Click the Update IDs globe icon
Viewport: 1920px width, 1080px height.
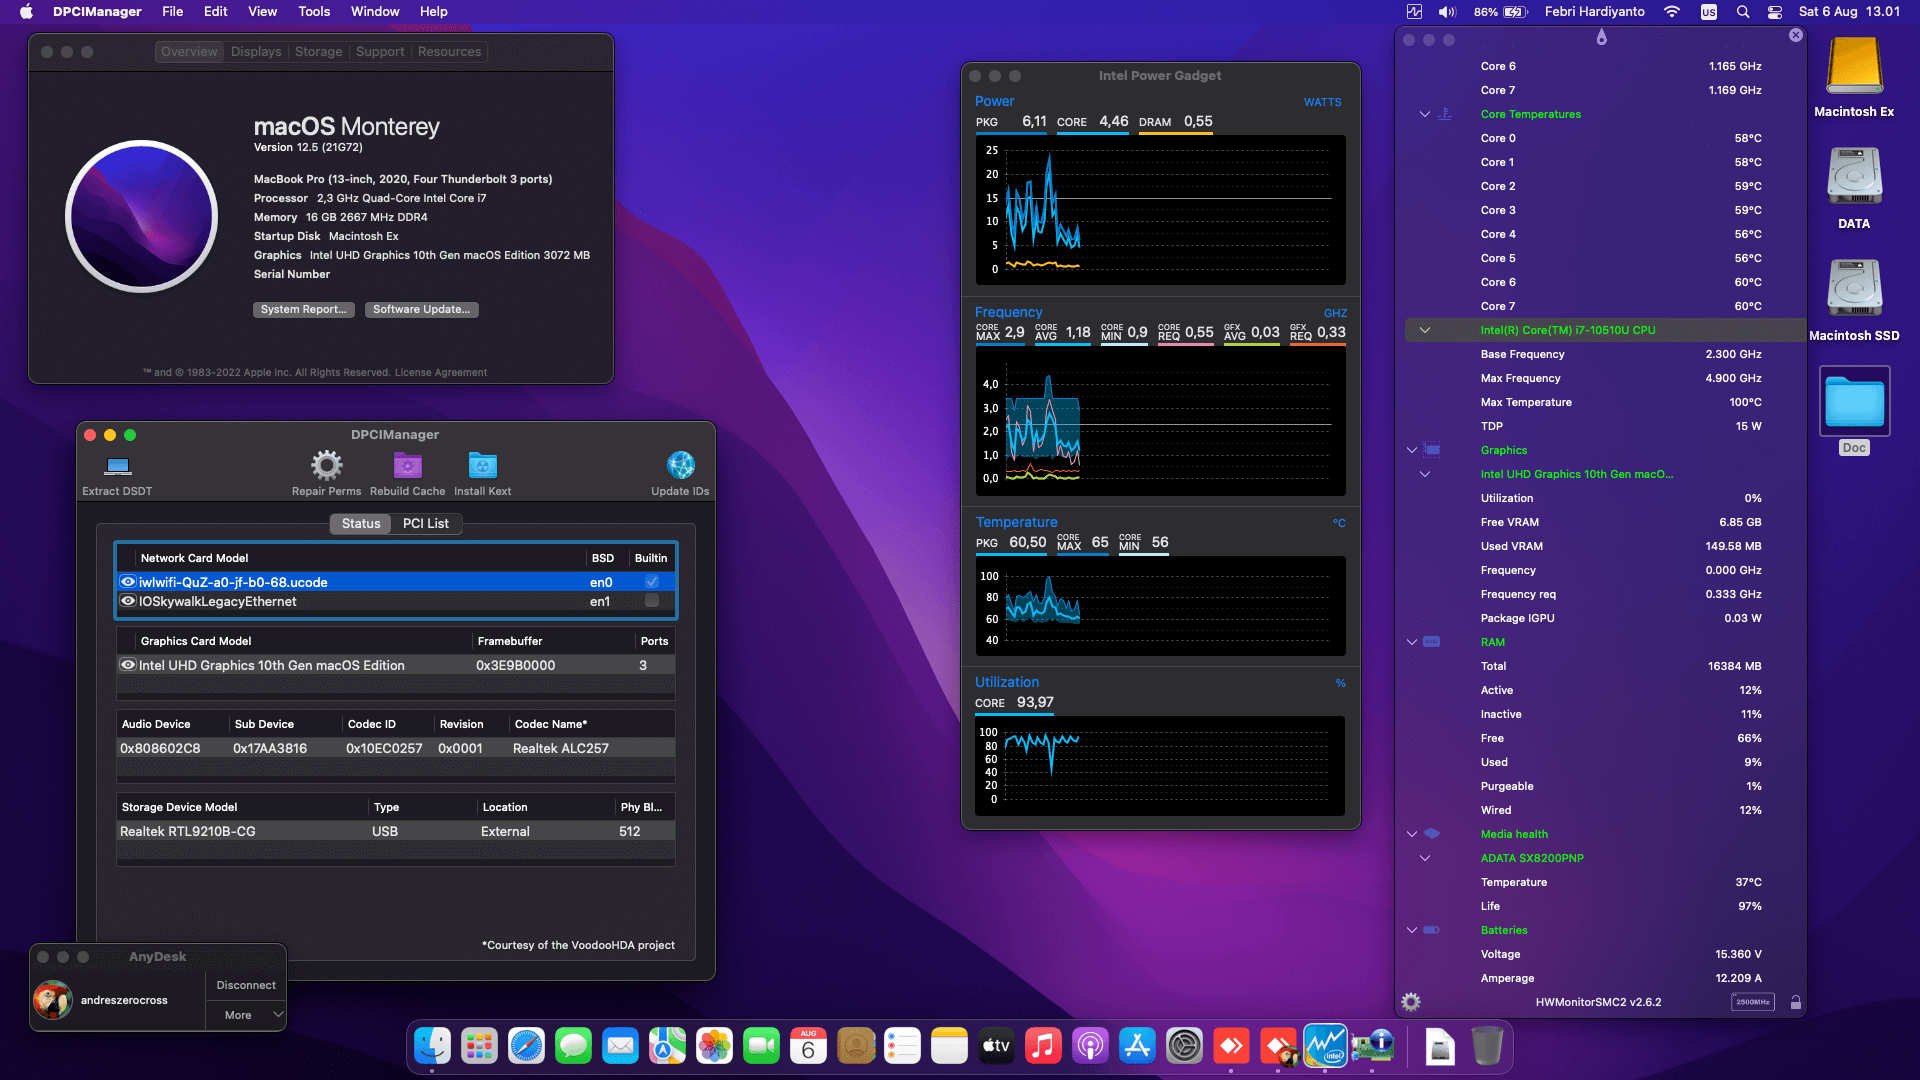[680, 465]
